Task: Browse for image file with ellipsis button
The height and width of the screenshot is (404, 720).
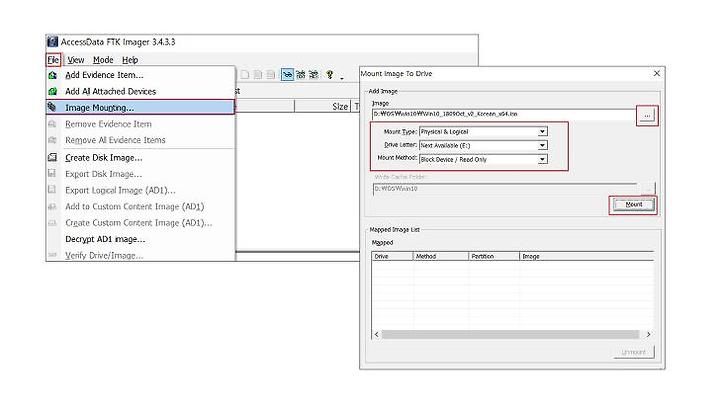Action: click(x=647, y=116)
